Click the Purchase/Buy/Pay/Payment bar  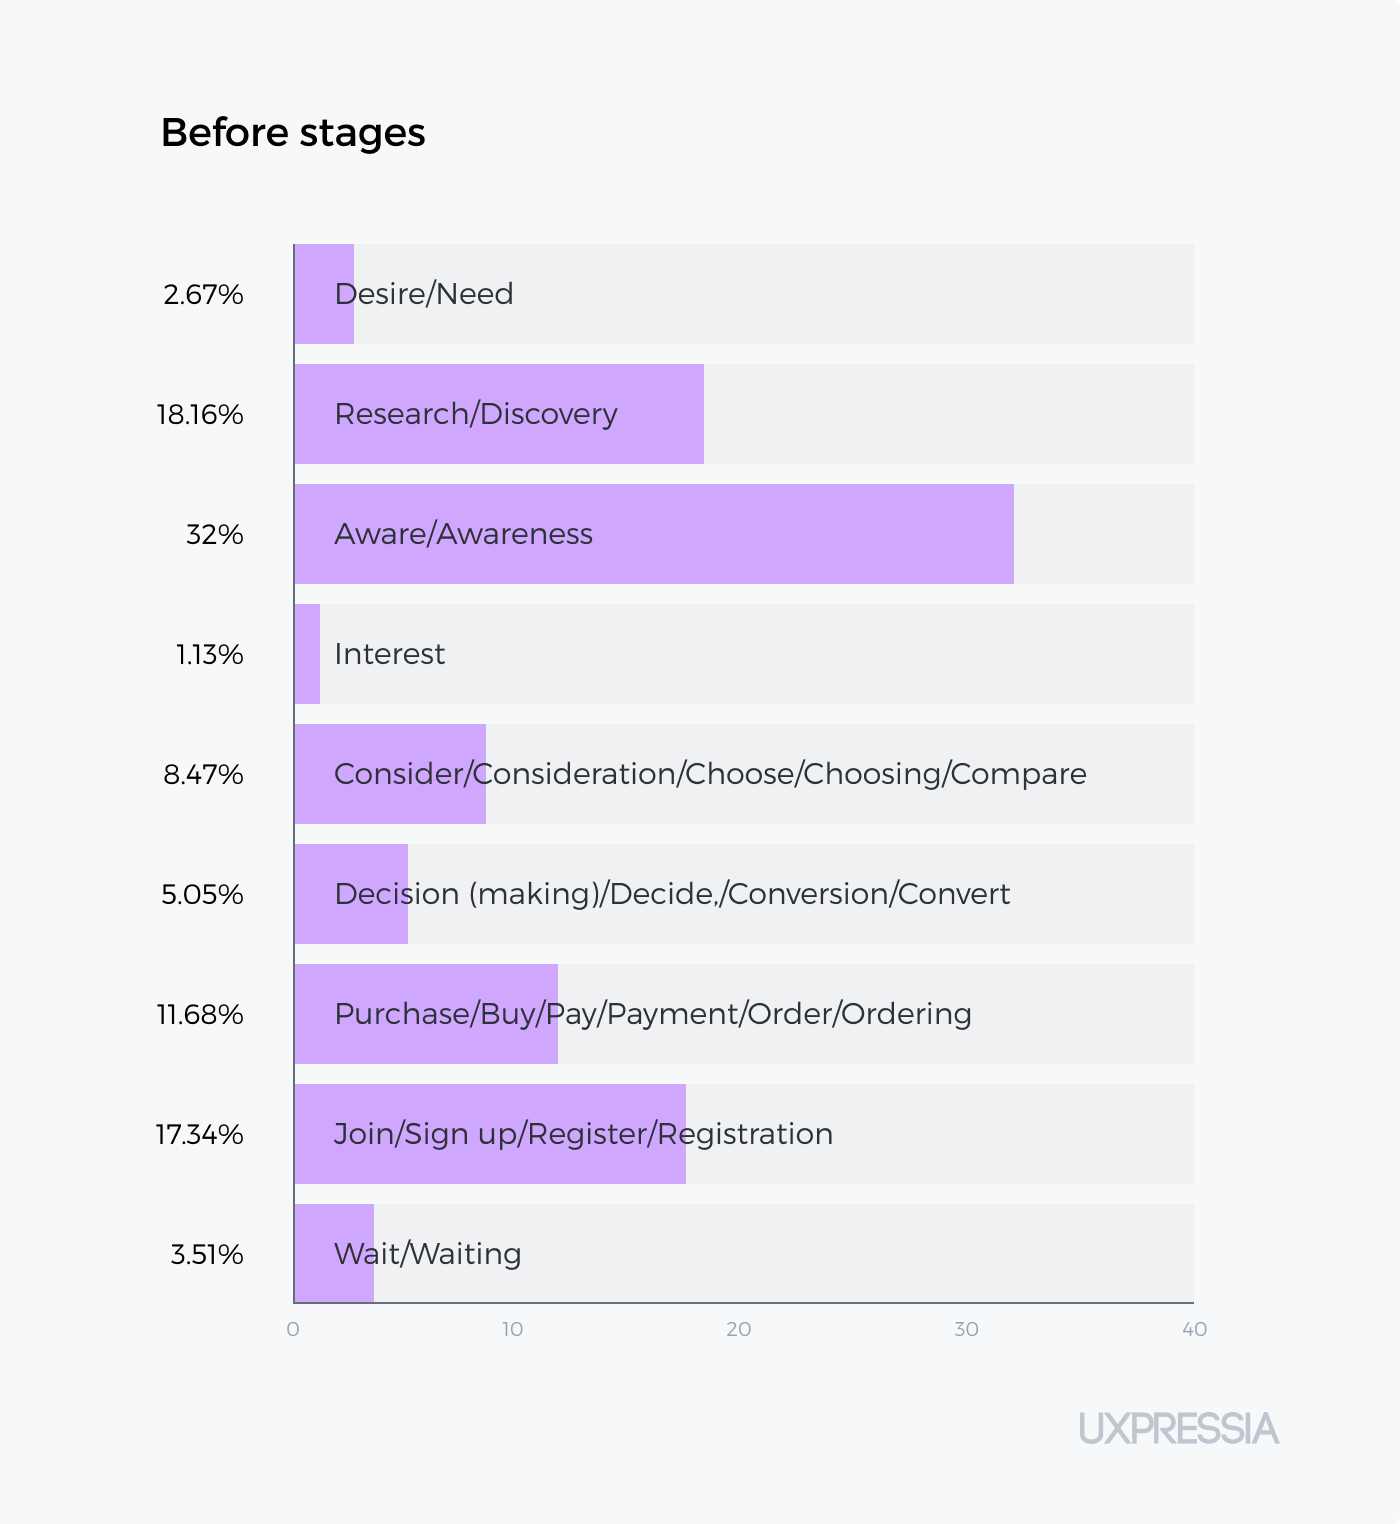[426, 1014]
